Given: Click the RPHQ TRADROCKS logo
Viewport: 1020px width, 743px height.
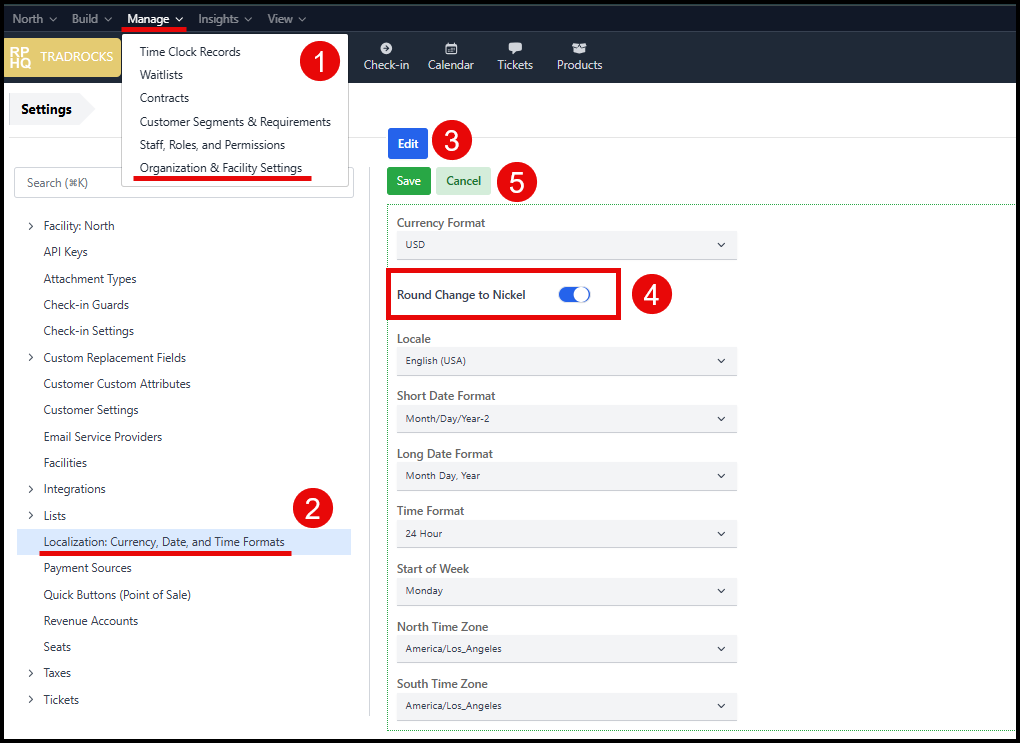Looking at the screenshot, I should pyautogui.click(x=62, y=57).
